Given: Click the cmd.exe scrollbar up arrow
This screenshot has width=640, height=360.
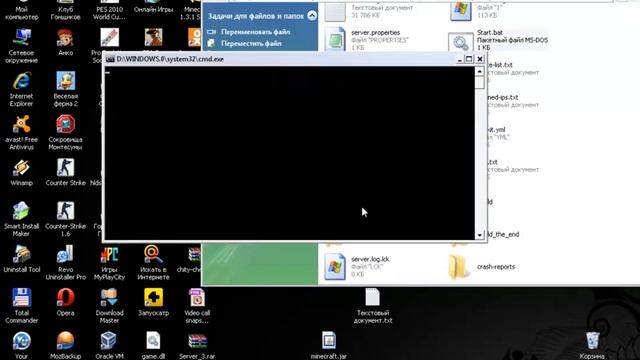Looking at the screenshot, I should (x=479, y=71).
